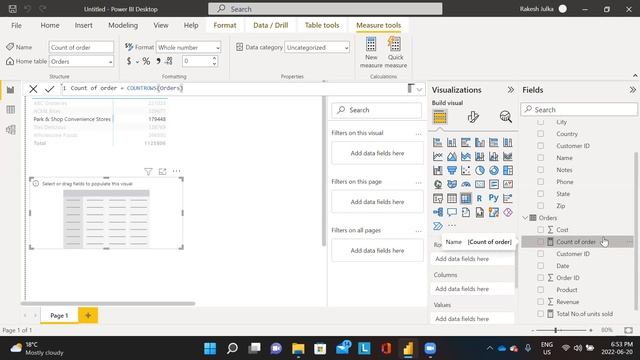
Task: Open the currency symbol dropdown arrow
Action: (x=137, y=62)
